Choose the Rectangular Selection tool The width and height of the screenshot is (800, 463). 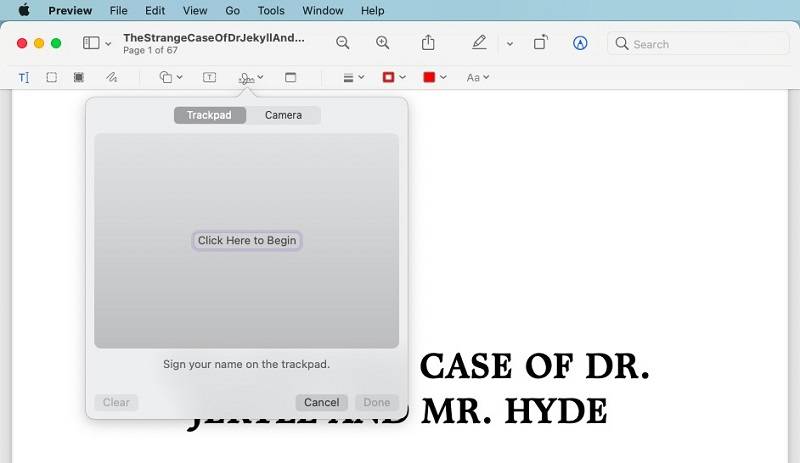[x=52, y=77]
